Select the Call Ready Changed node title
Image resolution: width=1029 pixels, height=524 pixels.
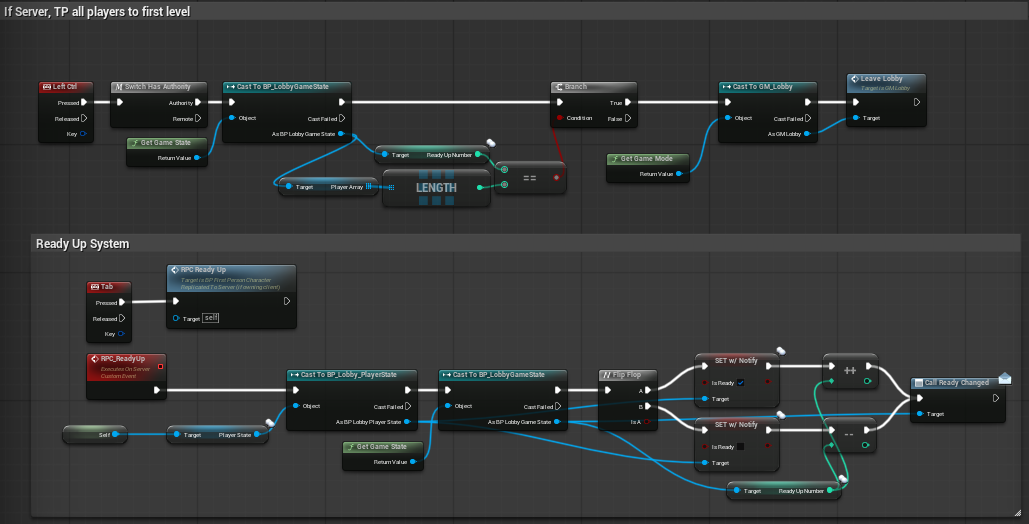(x=957, y=382)
